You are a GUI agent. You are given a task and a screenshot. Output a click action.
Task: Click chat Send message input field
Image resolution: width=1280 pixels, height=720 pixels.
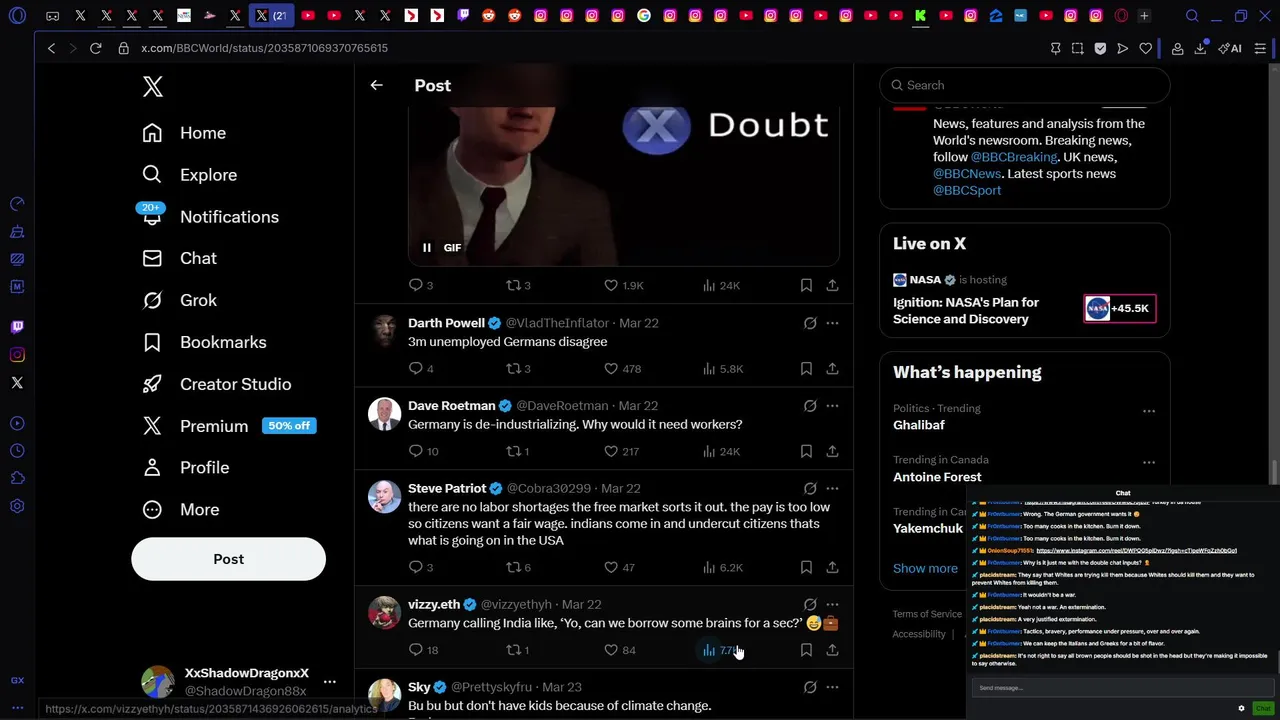[x=1122, y=688]
